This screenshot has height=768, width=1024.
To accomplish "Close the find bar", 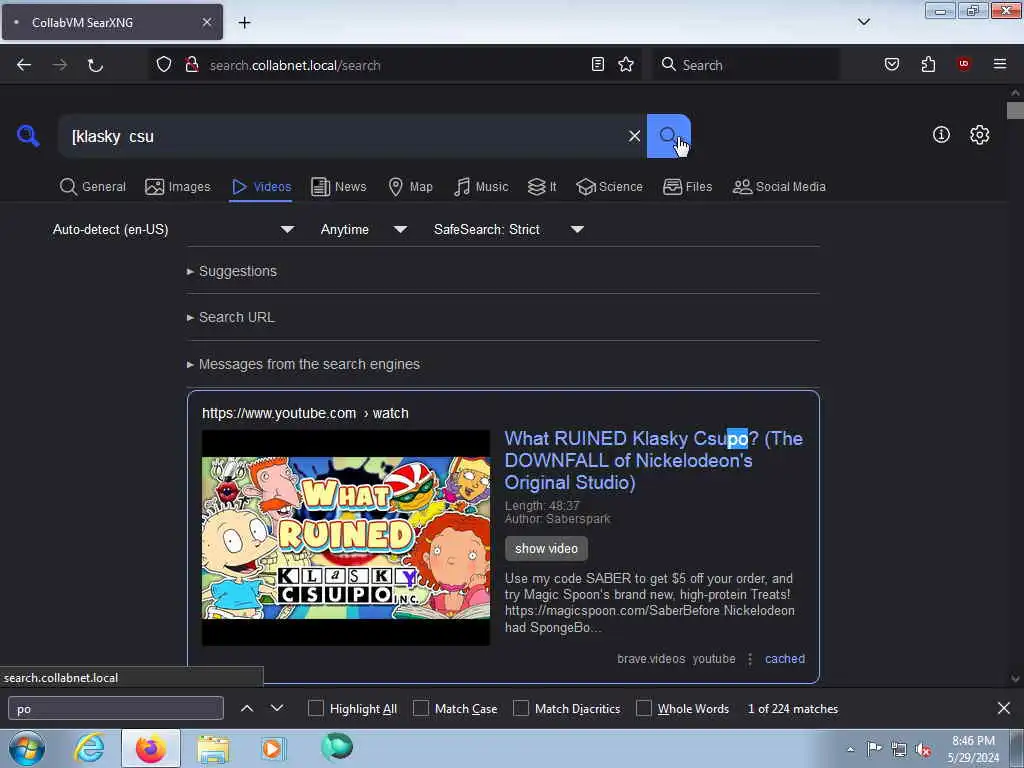I will [x=1004, y=708].
